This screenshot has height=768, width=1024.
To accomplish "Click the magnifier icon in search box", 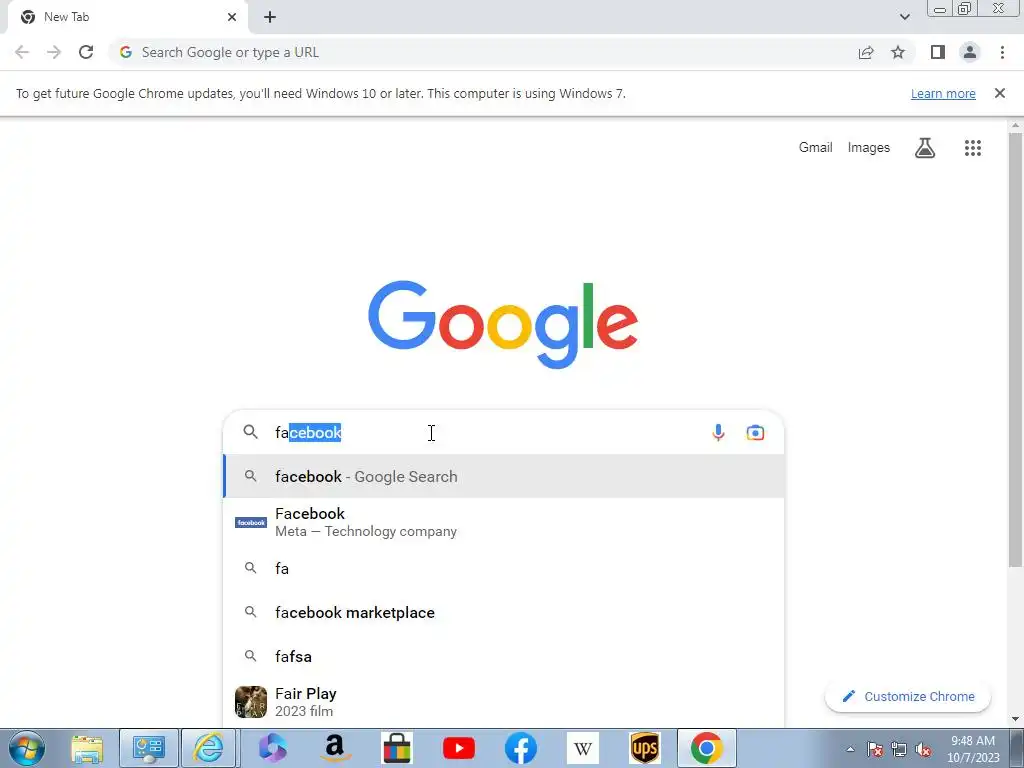I will click(251, 432).
